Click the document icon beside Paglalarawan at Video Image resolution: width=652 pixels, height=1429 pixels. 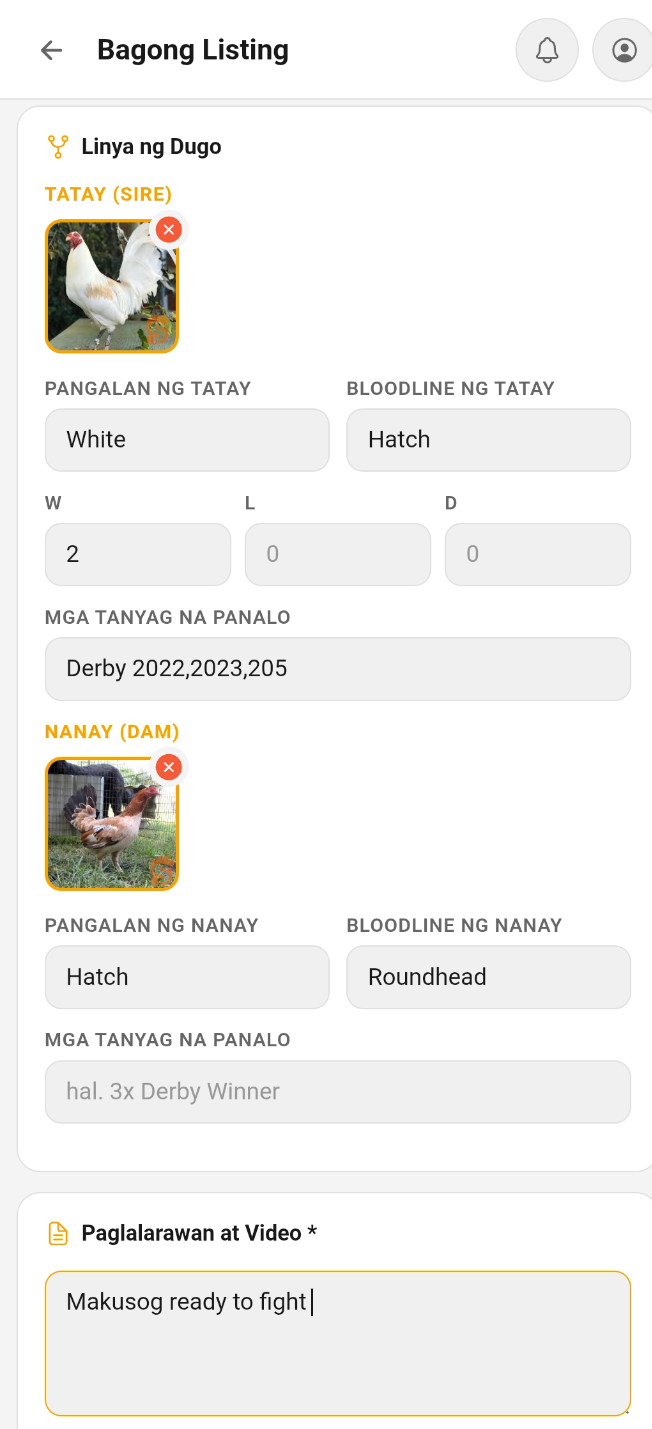point(57,1233)
